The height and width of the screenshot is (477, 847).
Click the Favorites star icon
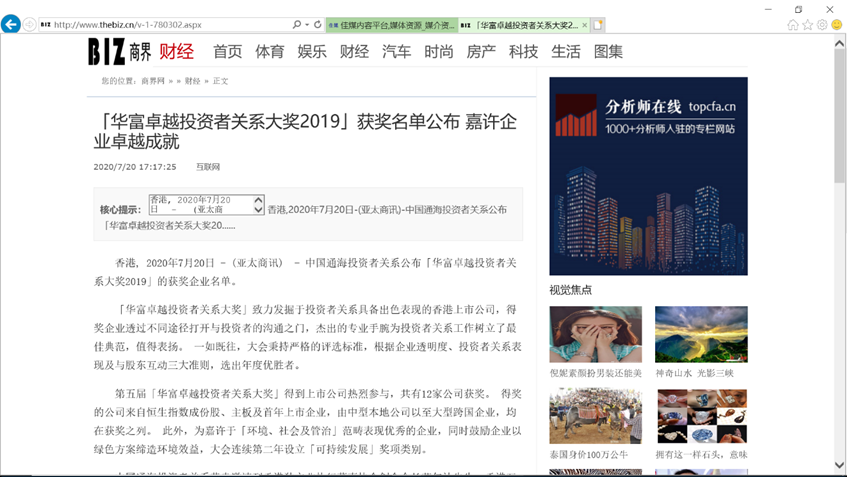[808, 25]
